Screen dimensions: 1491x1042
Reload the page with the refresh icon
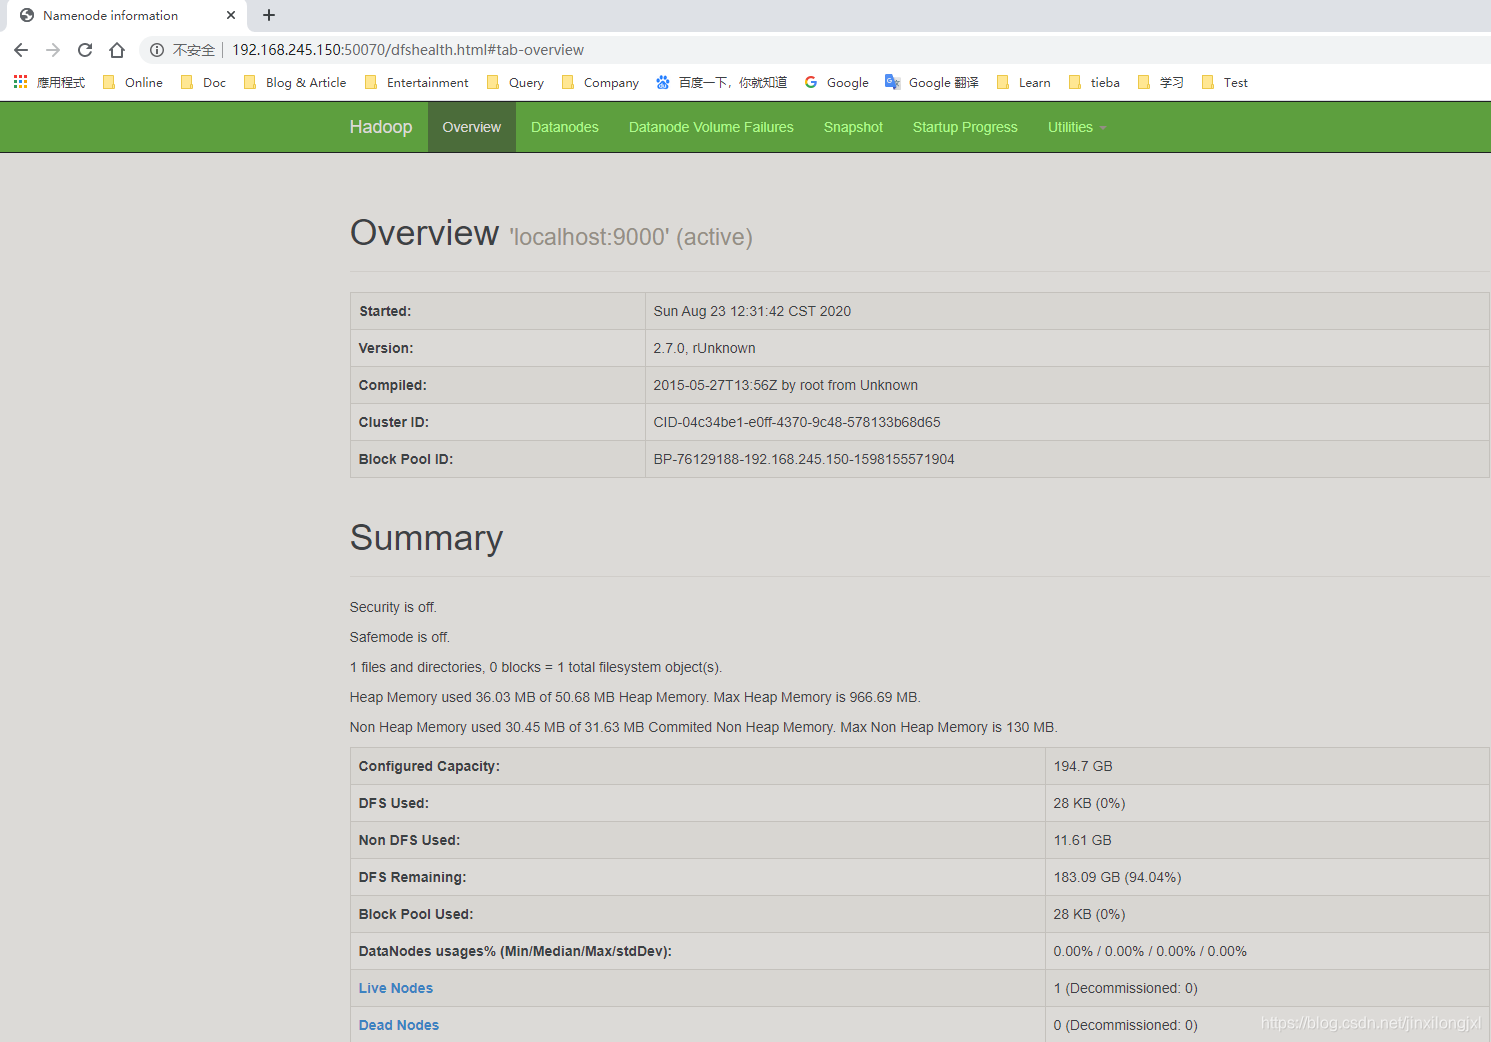(x=85, y=50)
